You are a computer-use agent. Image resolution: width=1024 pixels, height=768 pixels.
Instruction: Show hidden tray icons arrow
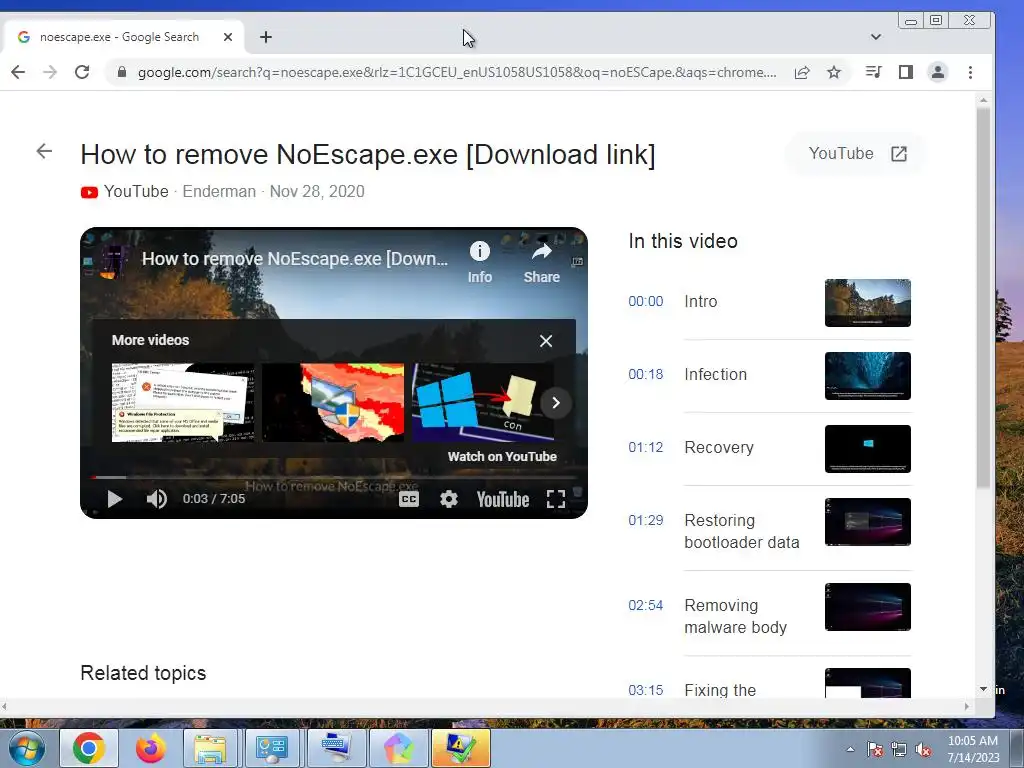(x=850, y=749)
